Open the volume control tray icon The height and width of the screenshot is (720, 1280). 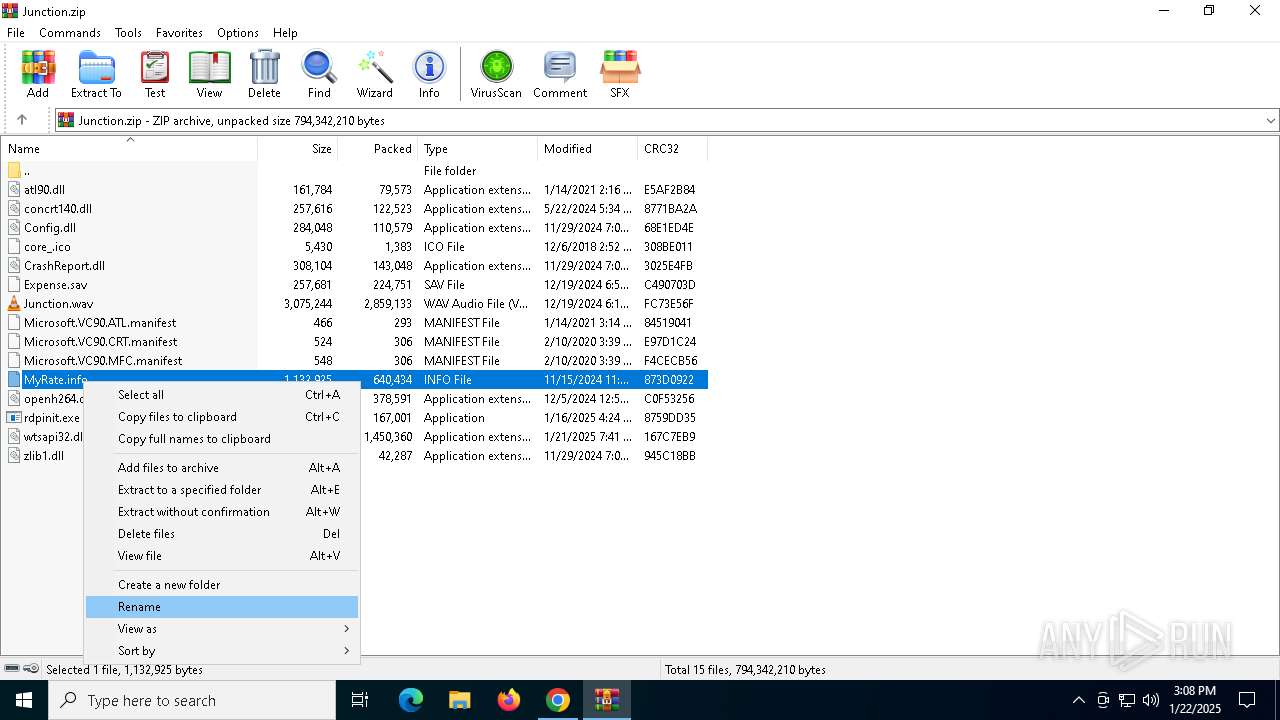tap(1151, 700)
